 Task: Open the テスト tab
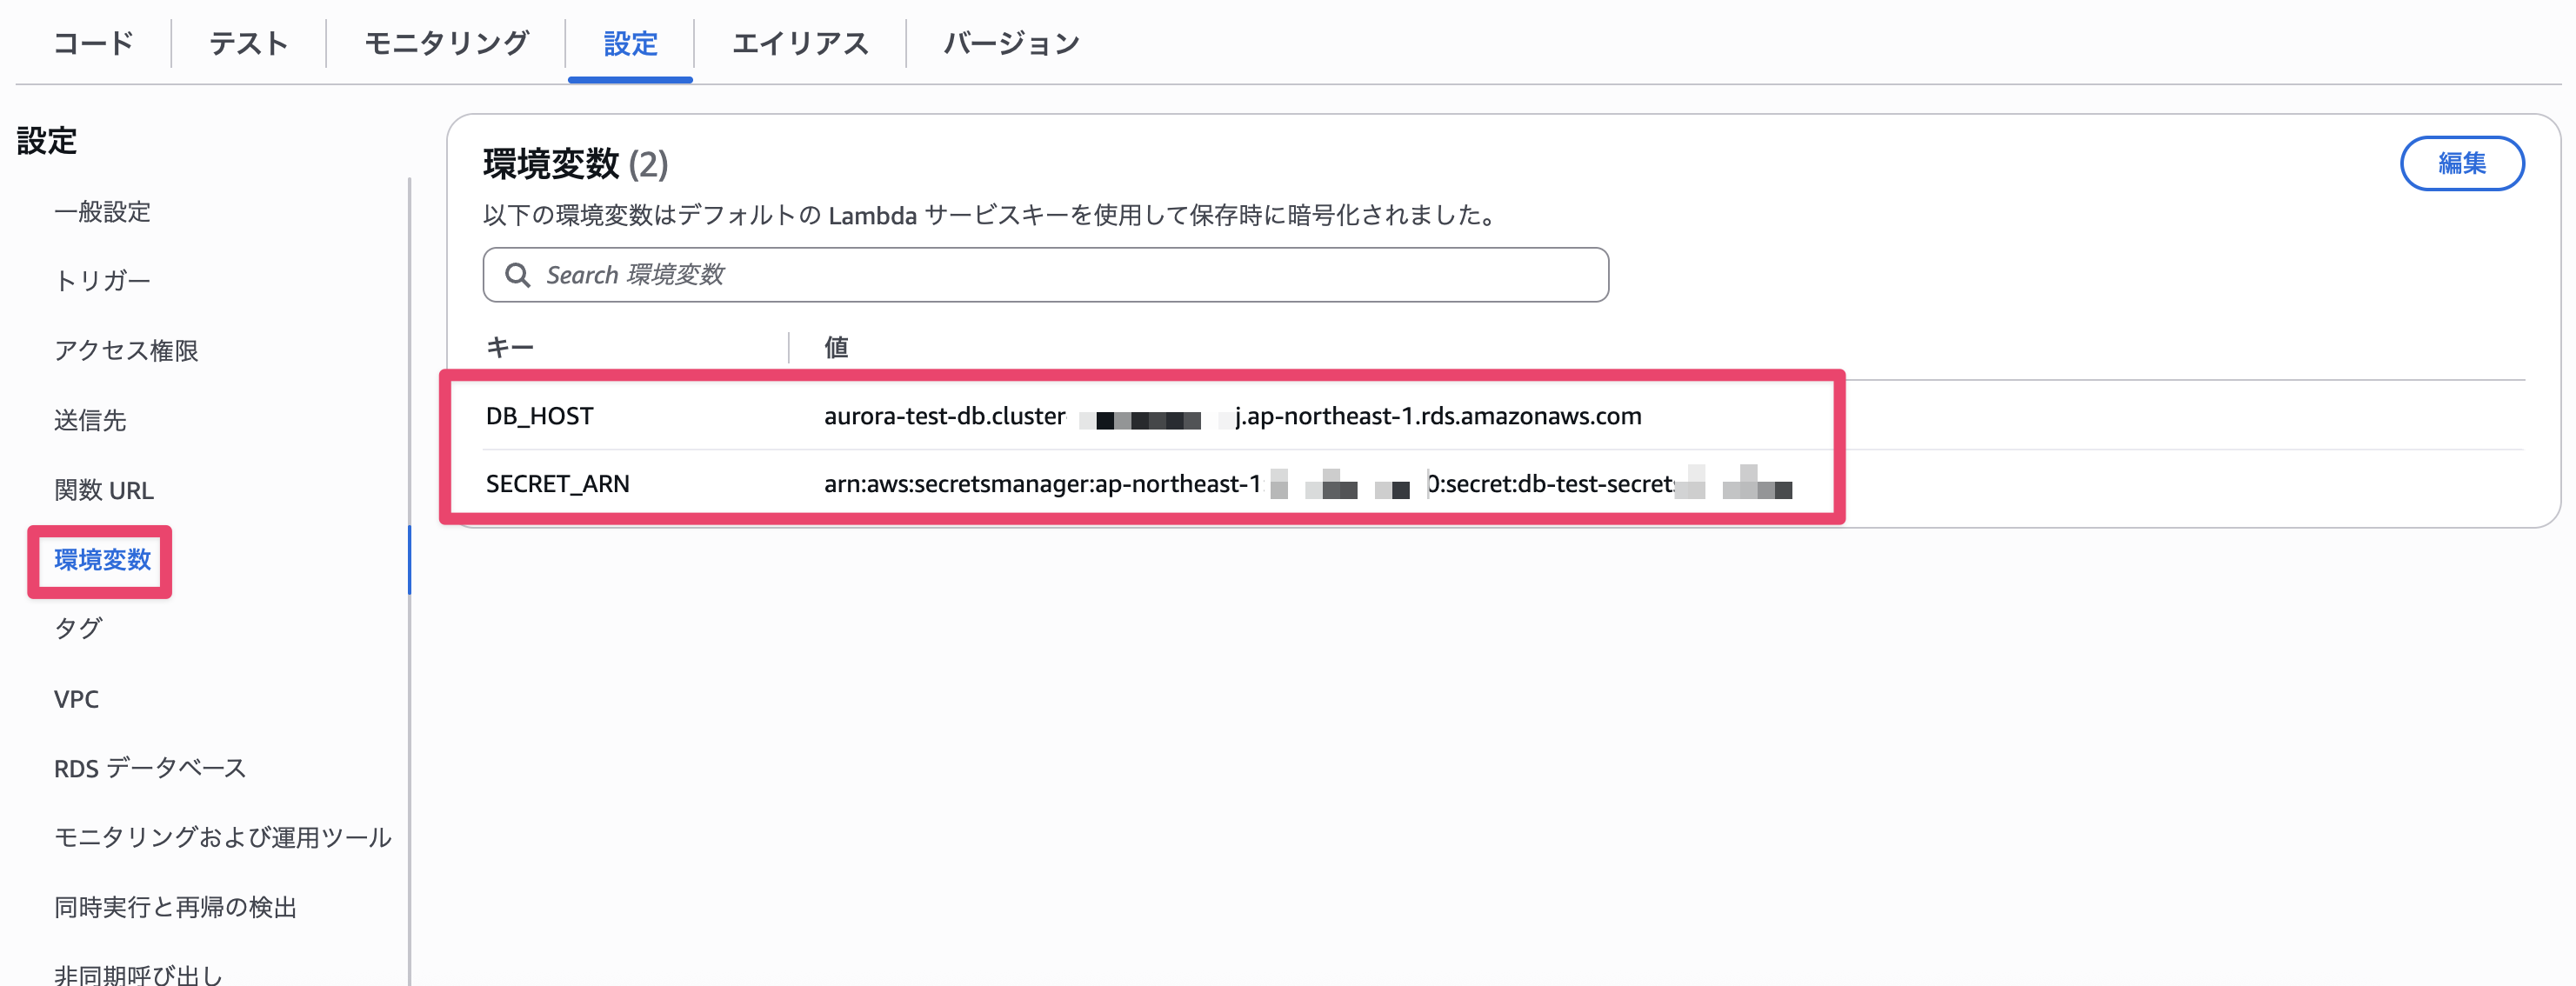pos(249,43)
